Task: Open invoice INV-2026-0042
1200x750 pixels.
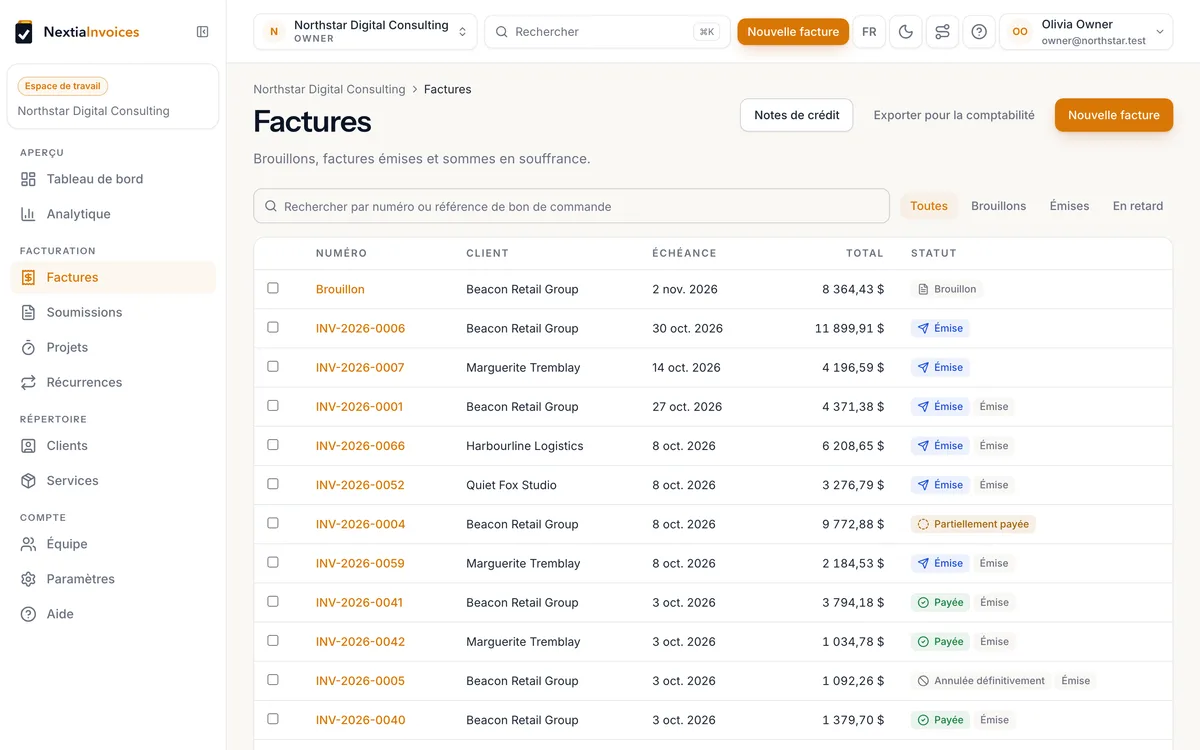Action: click(360, 642)
